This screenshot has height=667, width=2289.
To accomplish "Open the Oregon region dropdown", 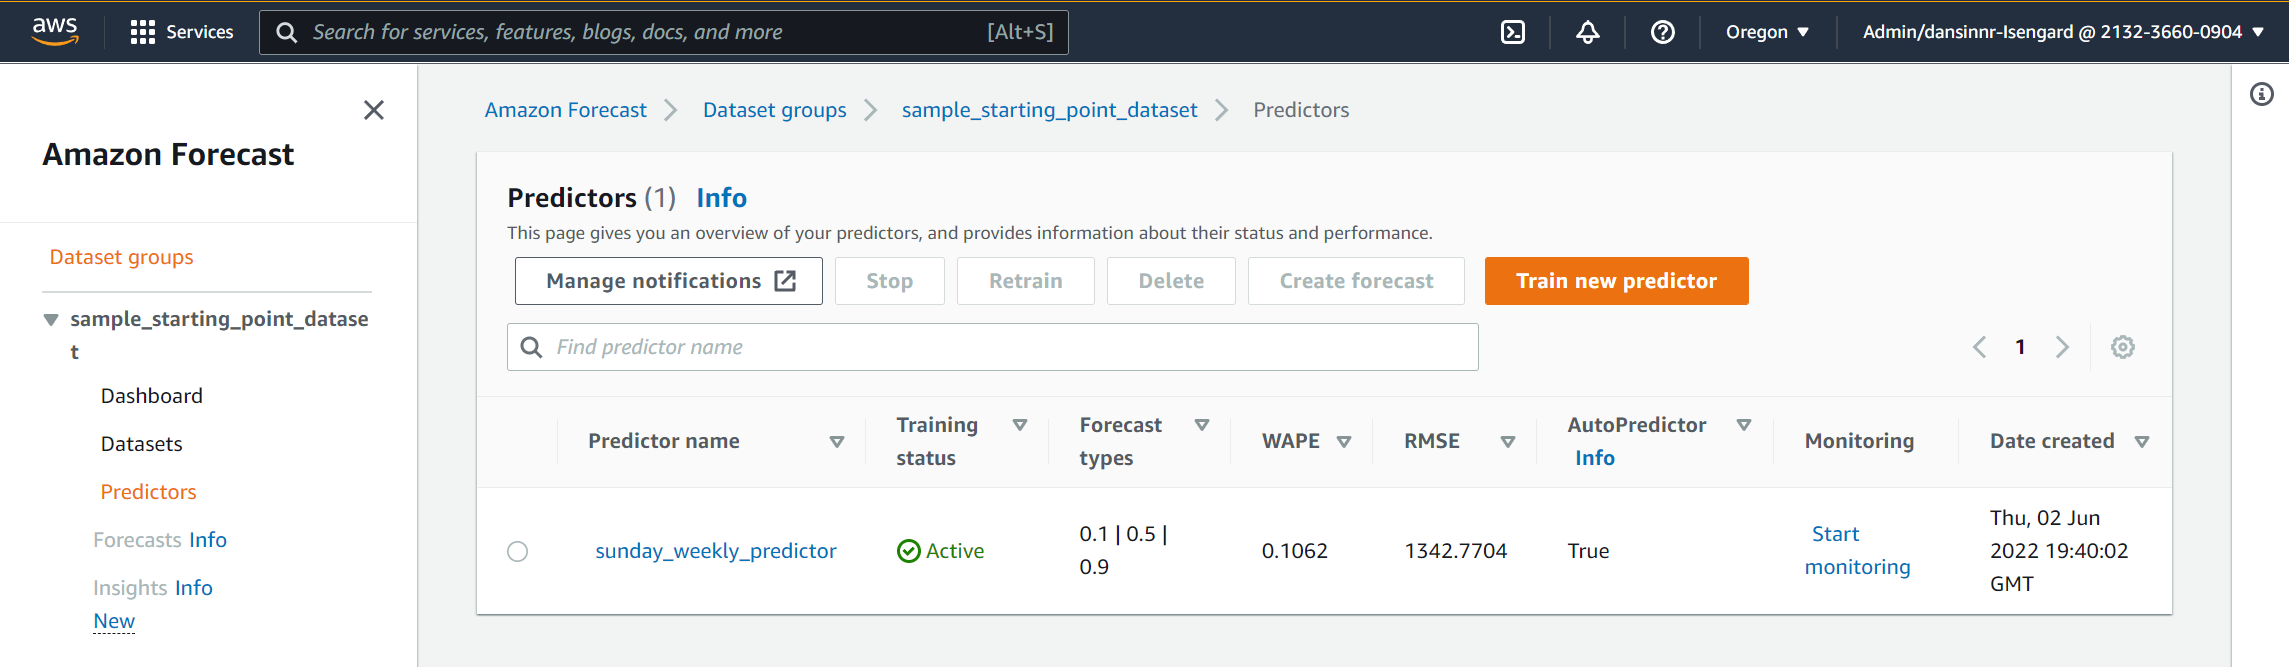I will point(1767,32).
